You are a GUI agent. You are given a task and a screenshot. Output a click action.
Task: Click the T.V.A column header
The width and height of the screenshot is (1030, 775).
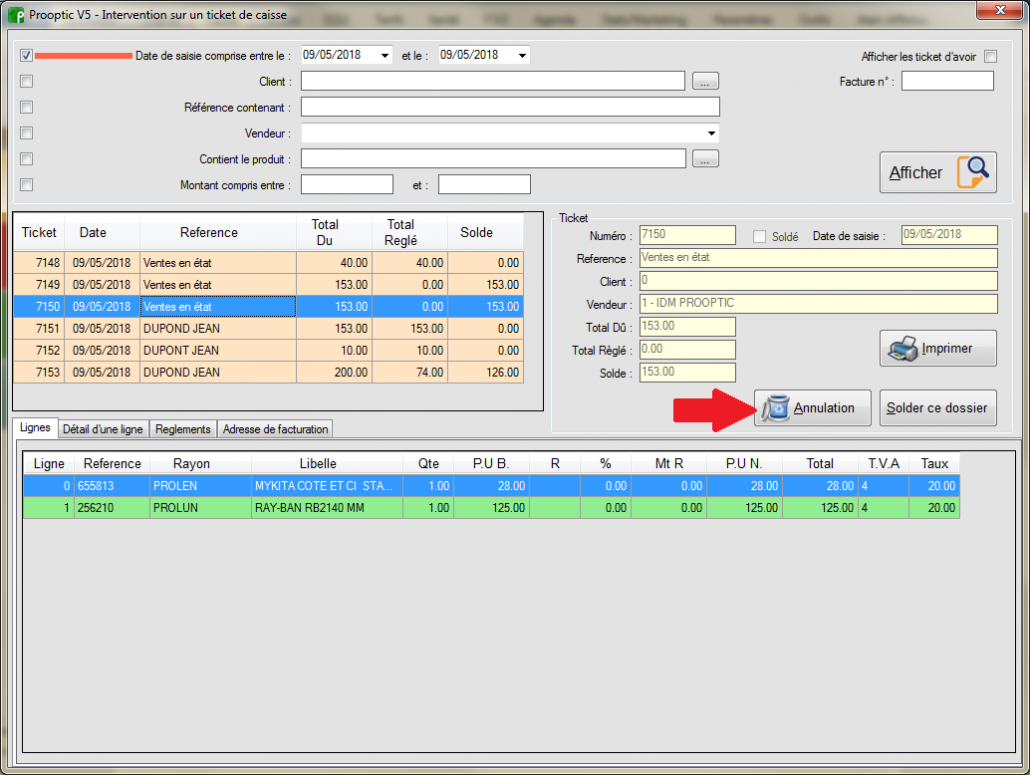pos(884,464)
